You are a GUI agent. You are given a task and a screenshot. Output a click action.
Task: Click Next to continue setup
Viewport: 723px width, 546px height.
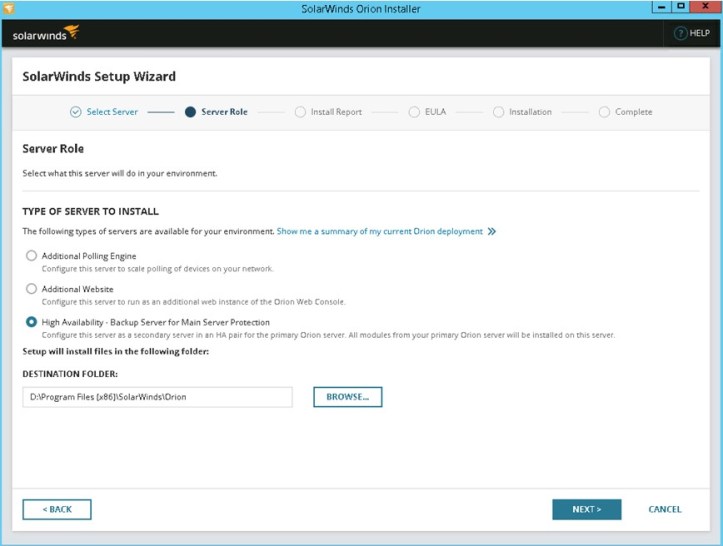586,509
